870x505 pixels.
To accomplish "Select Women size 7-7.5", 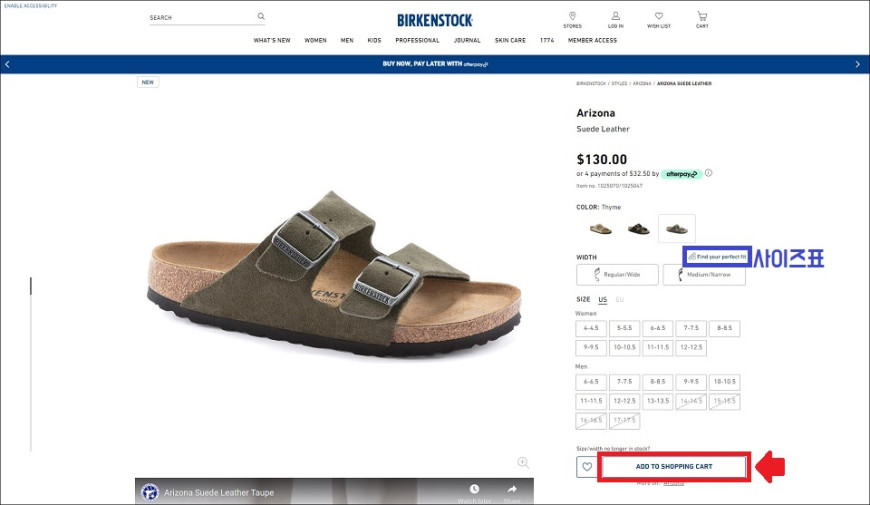I will (x=691, y=329).
